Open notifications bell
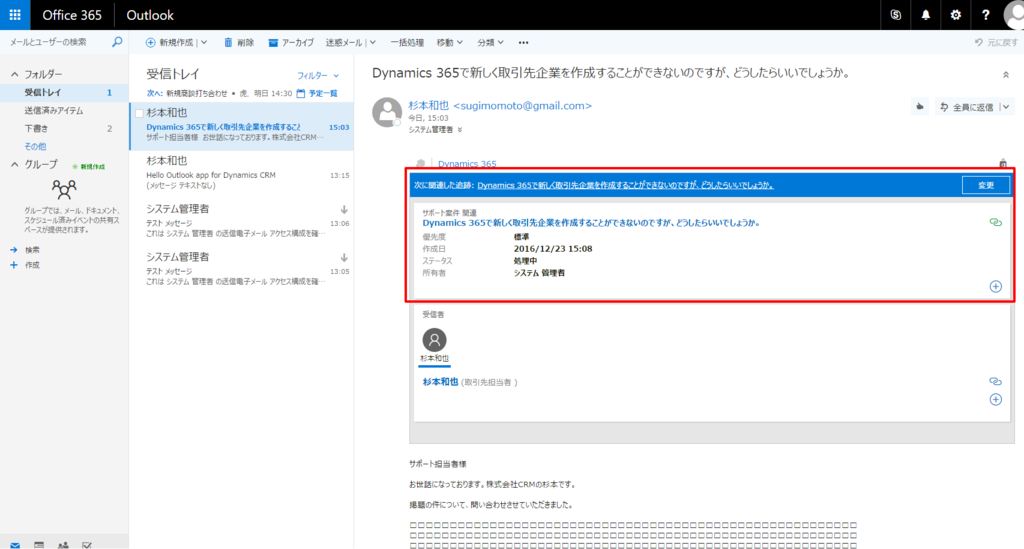 coord(925,14)
